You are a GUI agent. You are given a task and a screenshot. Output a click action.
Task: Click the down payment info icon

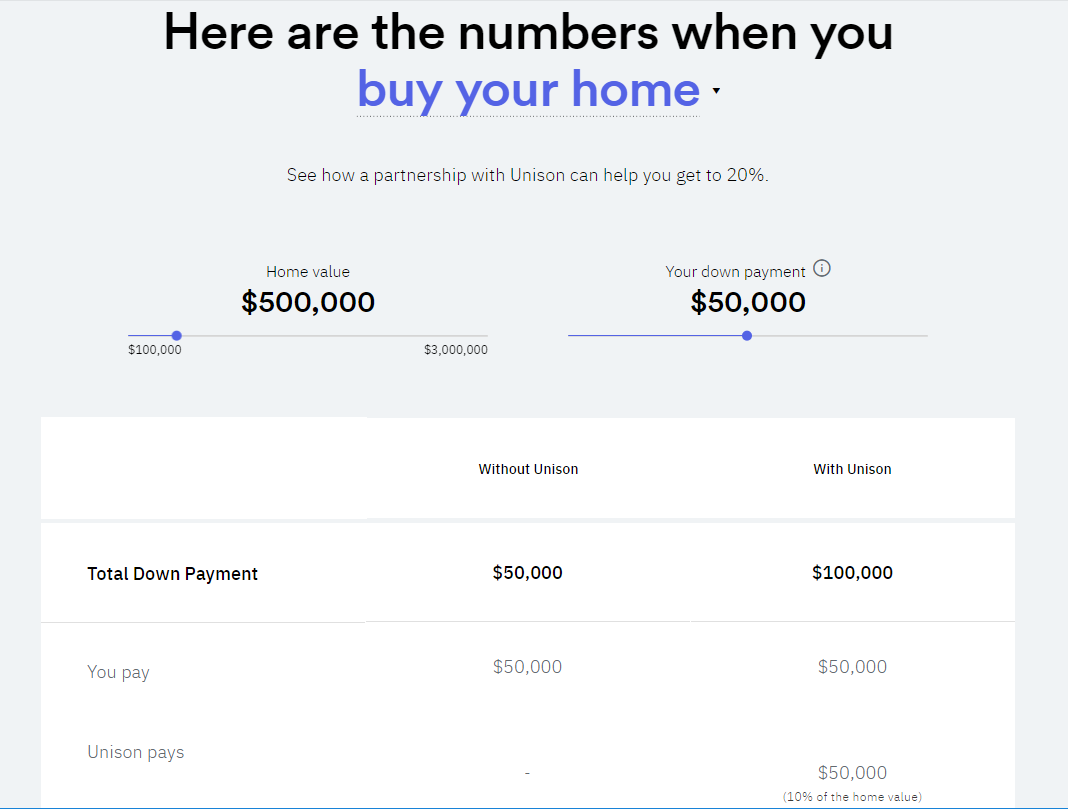(822, 268)
